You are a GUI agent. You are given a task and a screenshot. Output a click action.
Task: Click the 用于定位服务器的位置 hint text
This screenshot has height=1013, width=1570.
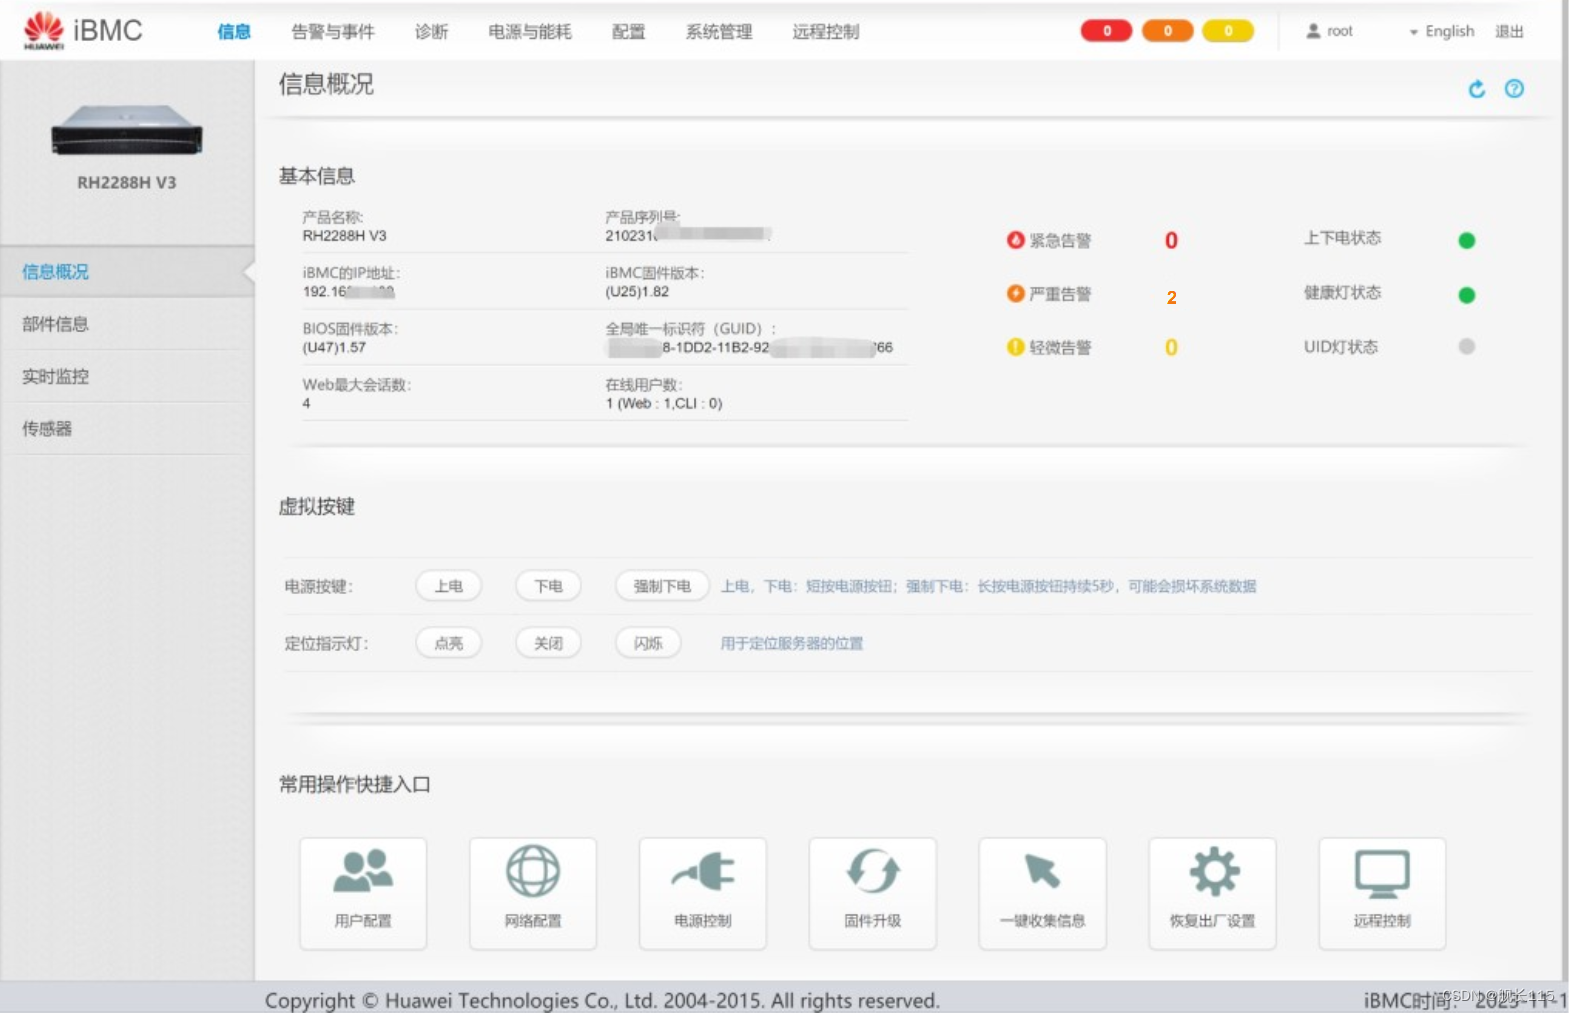[792, 643]
